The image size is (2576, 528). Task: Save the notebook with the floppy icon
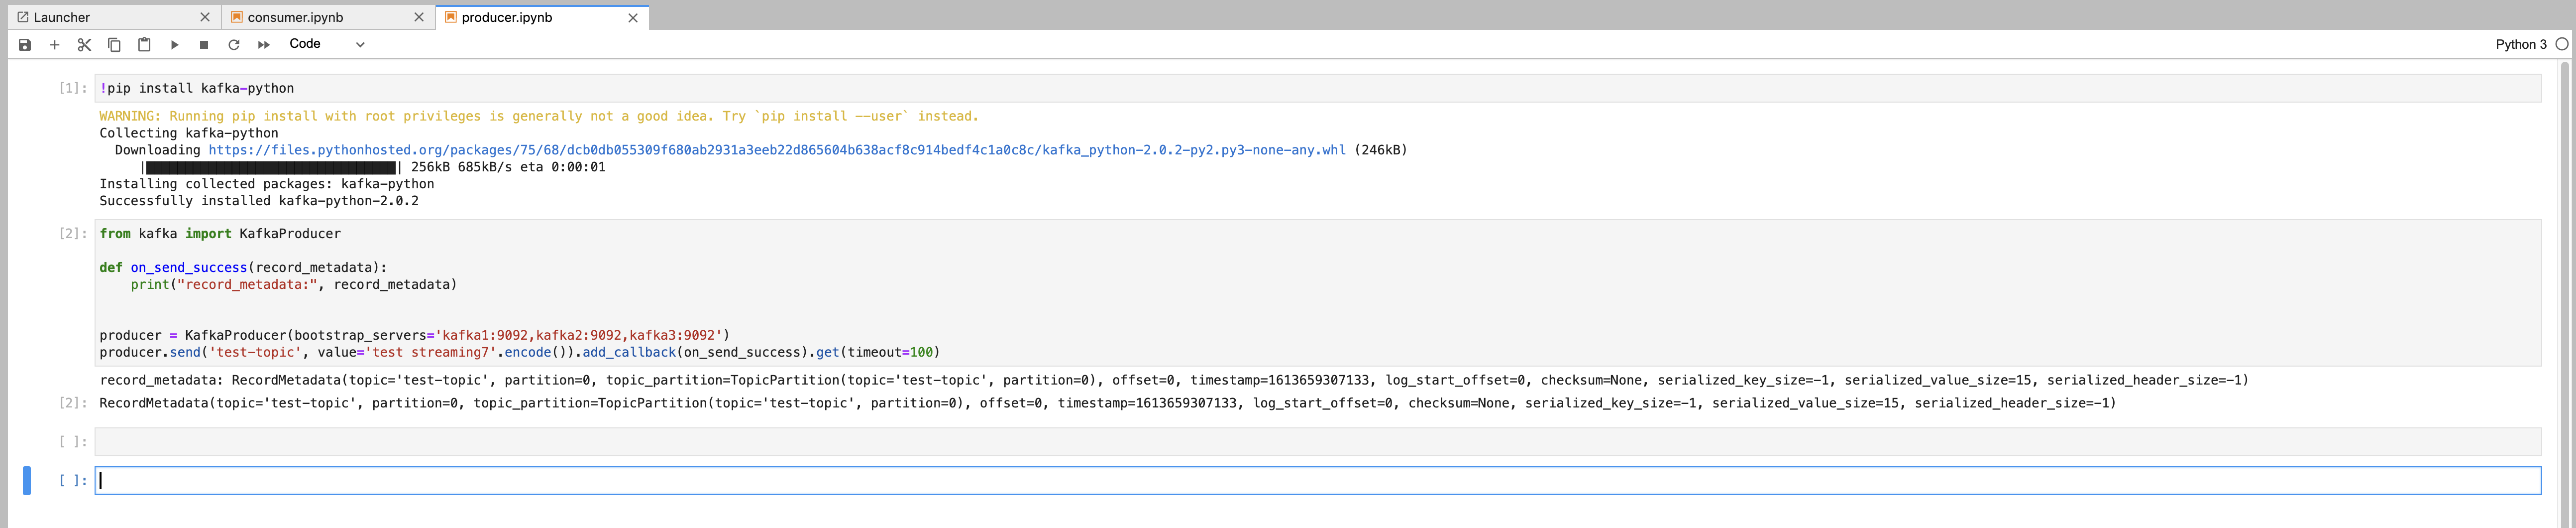pos(25,44)
